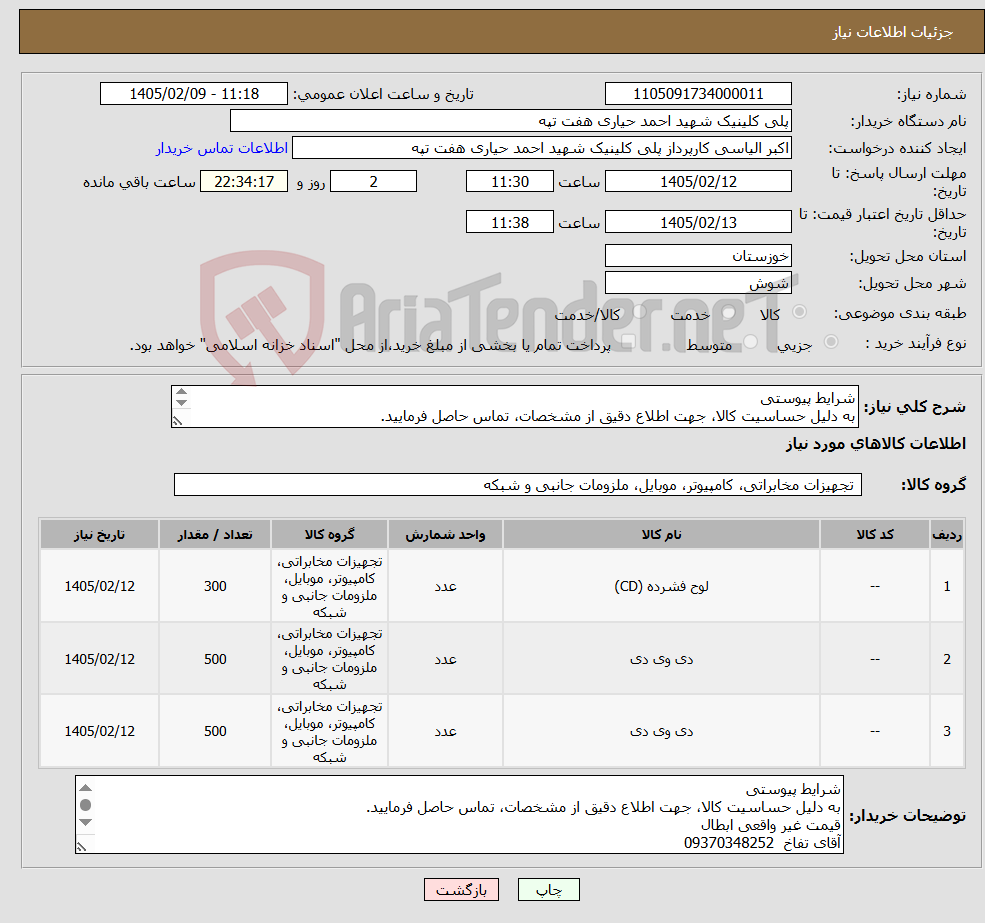Click date 1405/02/12 in row 1
This screenshot has width=985, height=923.
click(99, 586)
